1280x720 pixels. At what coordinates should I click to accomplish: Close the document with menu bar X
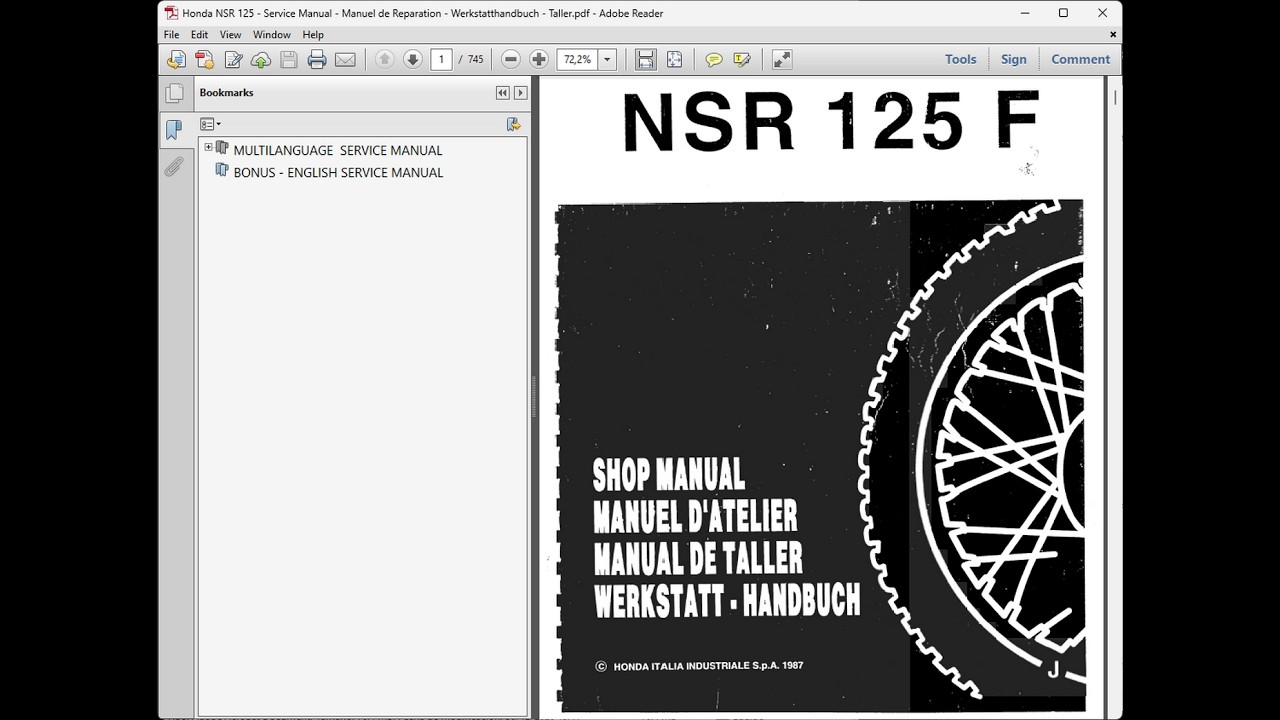pos(1113,35)
